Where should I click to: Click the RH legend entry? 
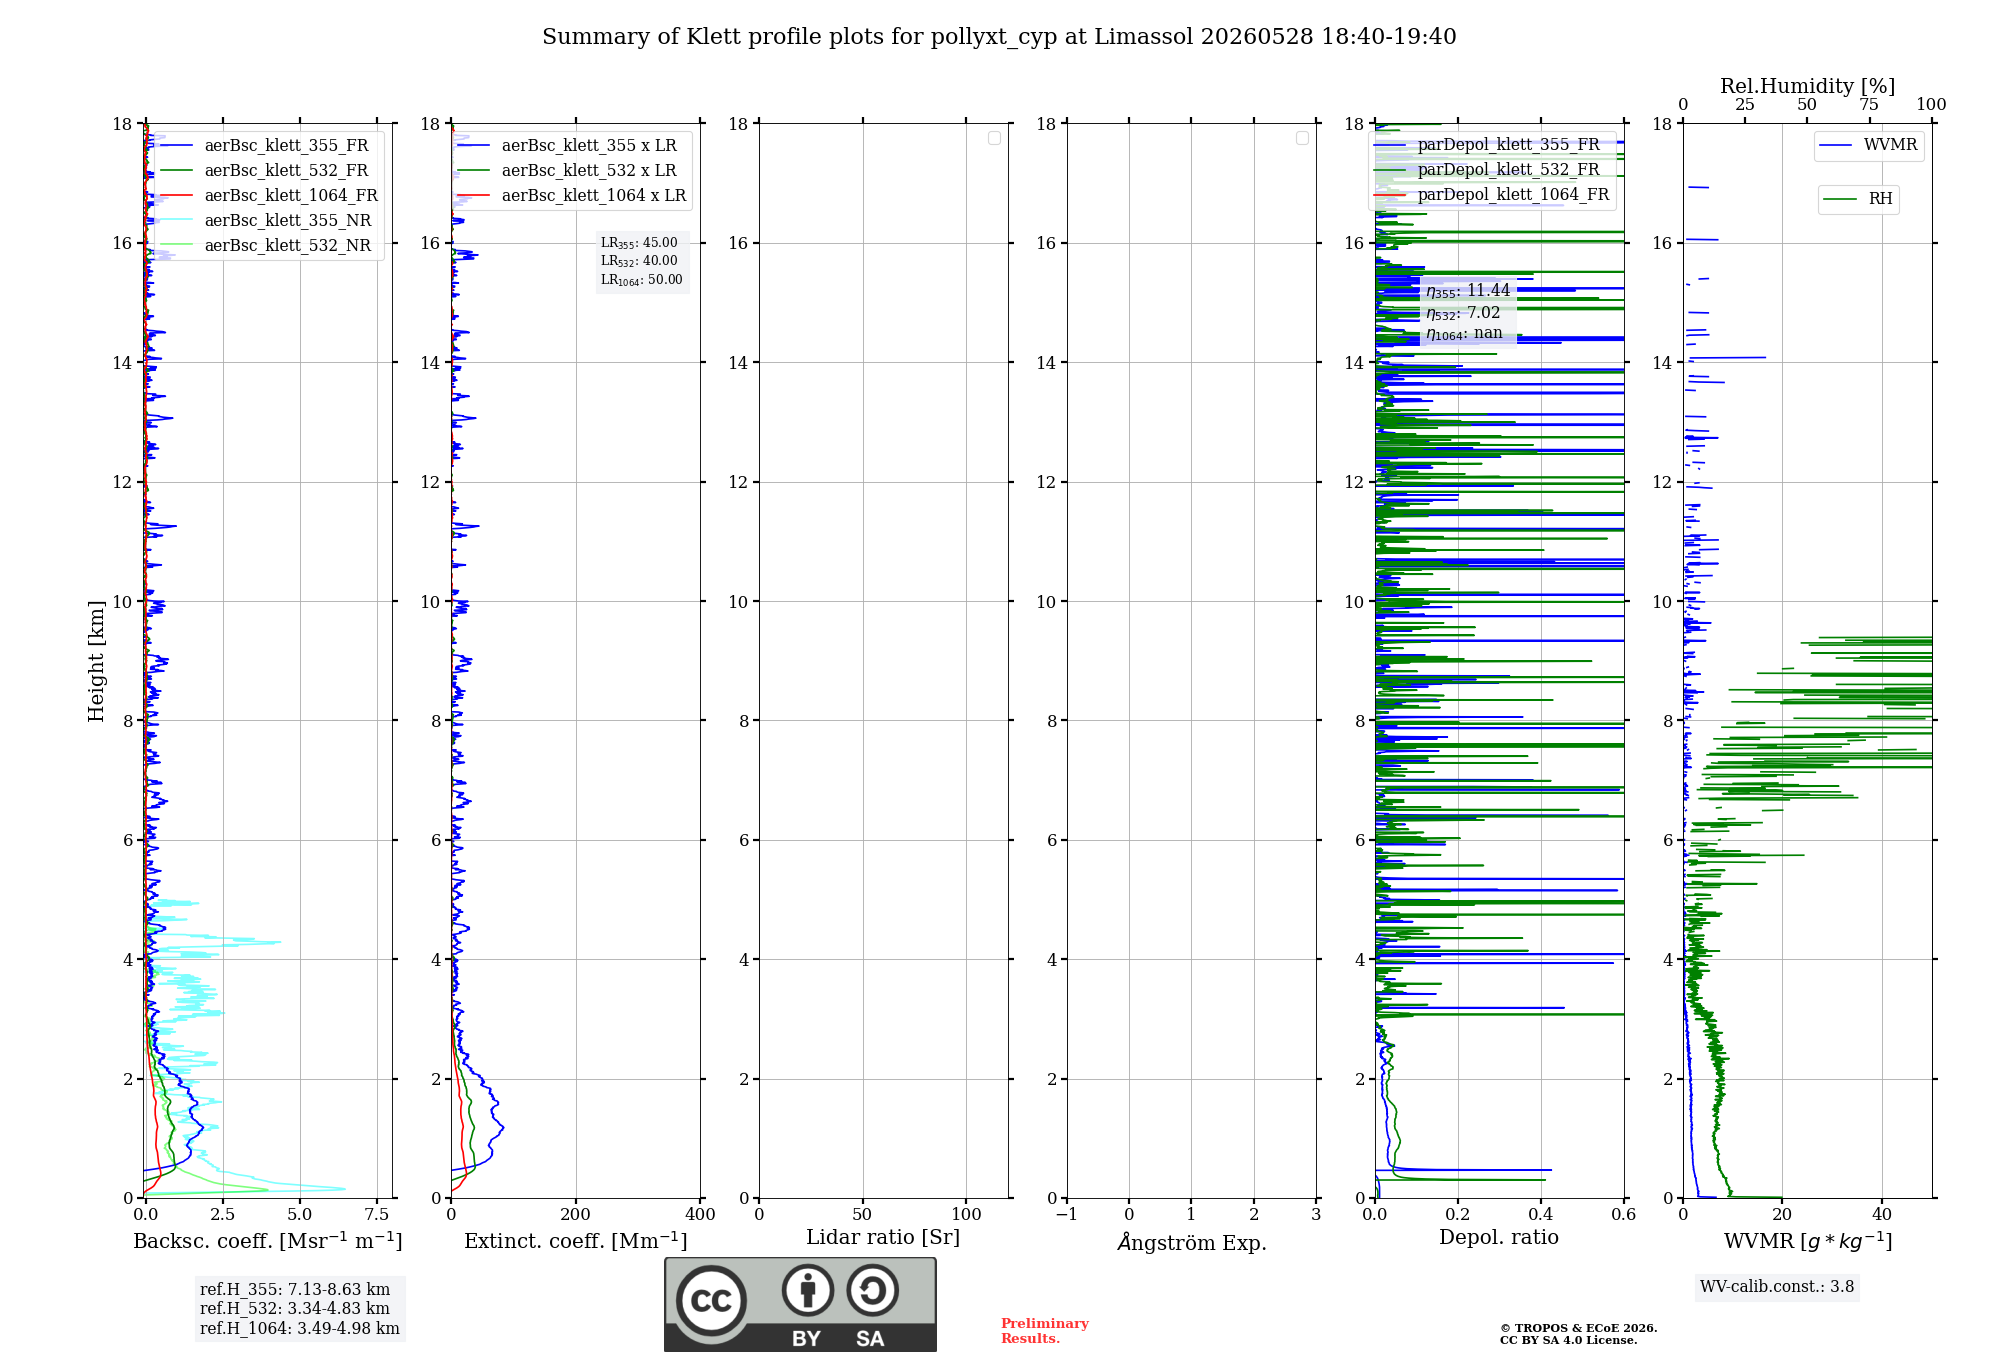(x=1859, y=199)
